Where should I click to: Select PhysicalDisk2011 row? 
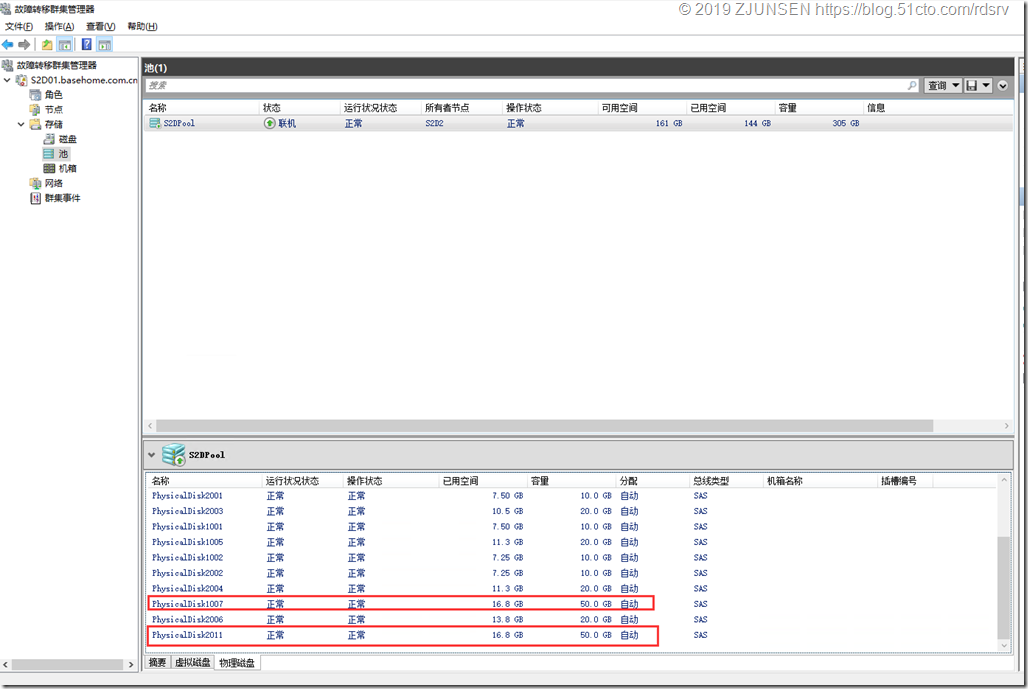[x=570, y=635]
